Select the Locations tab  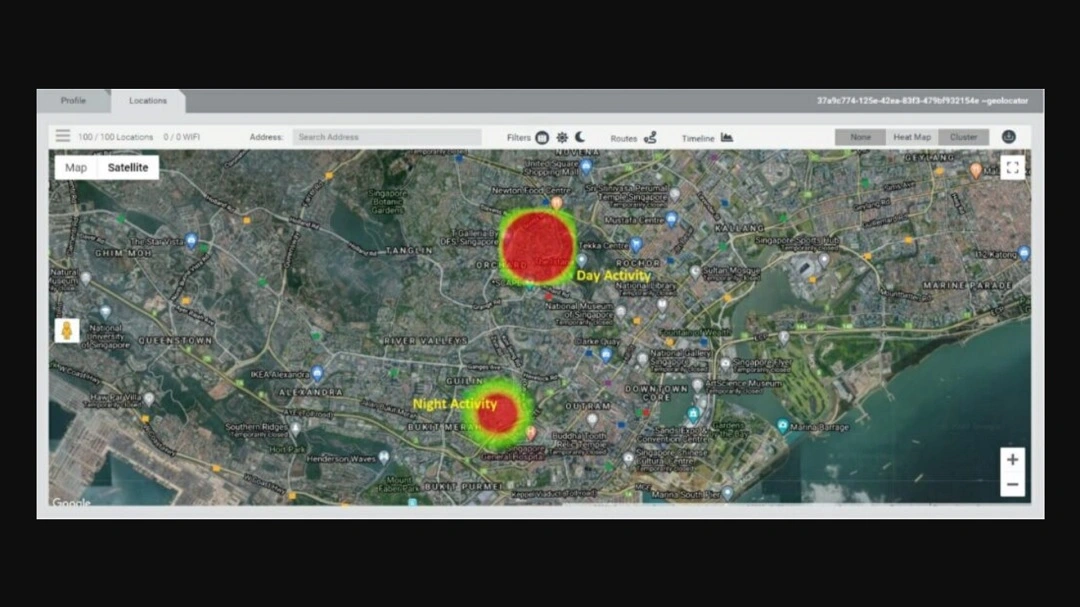point(148,100)
